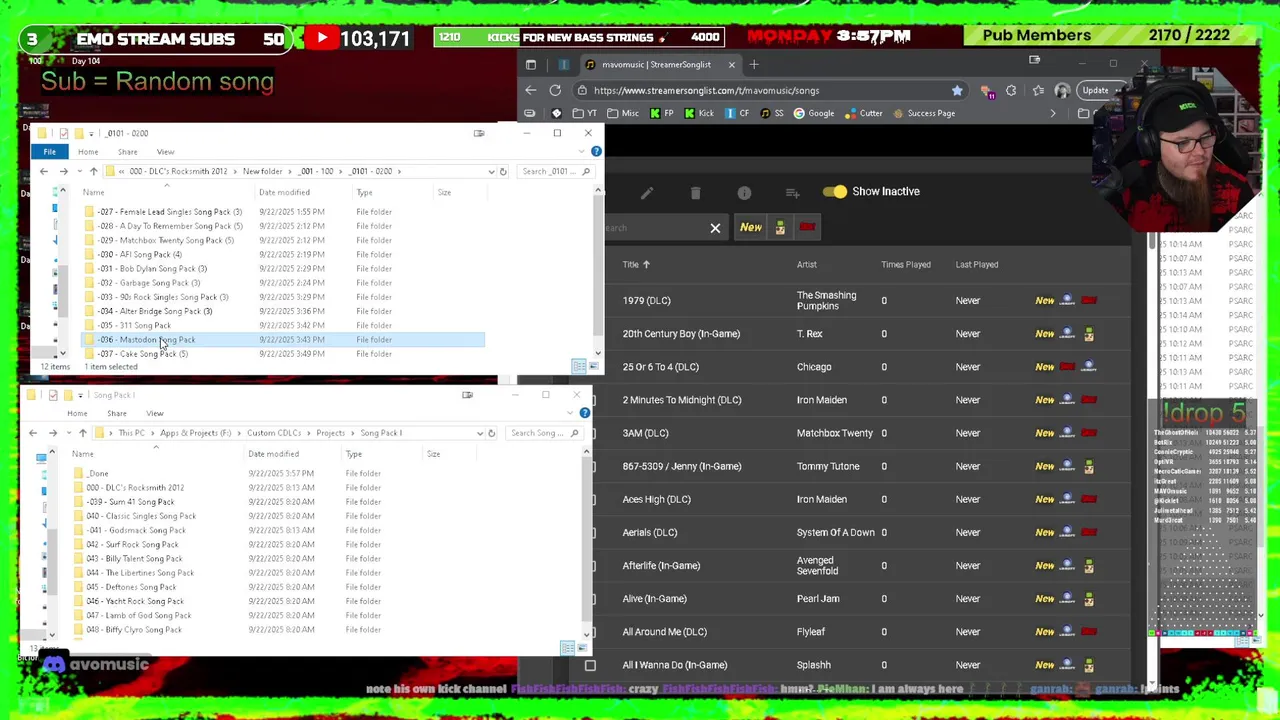The width and height of the screenshot is (1280, 720).
Task: Toggle the Show Inactive switch
Action: [835, 191]
